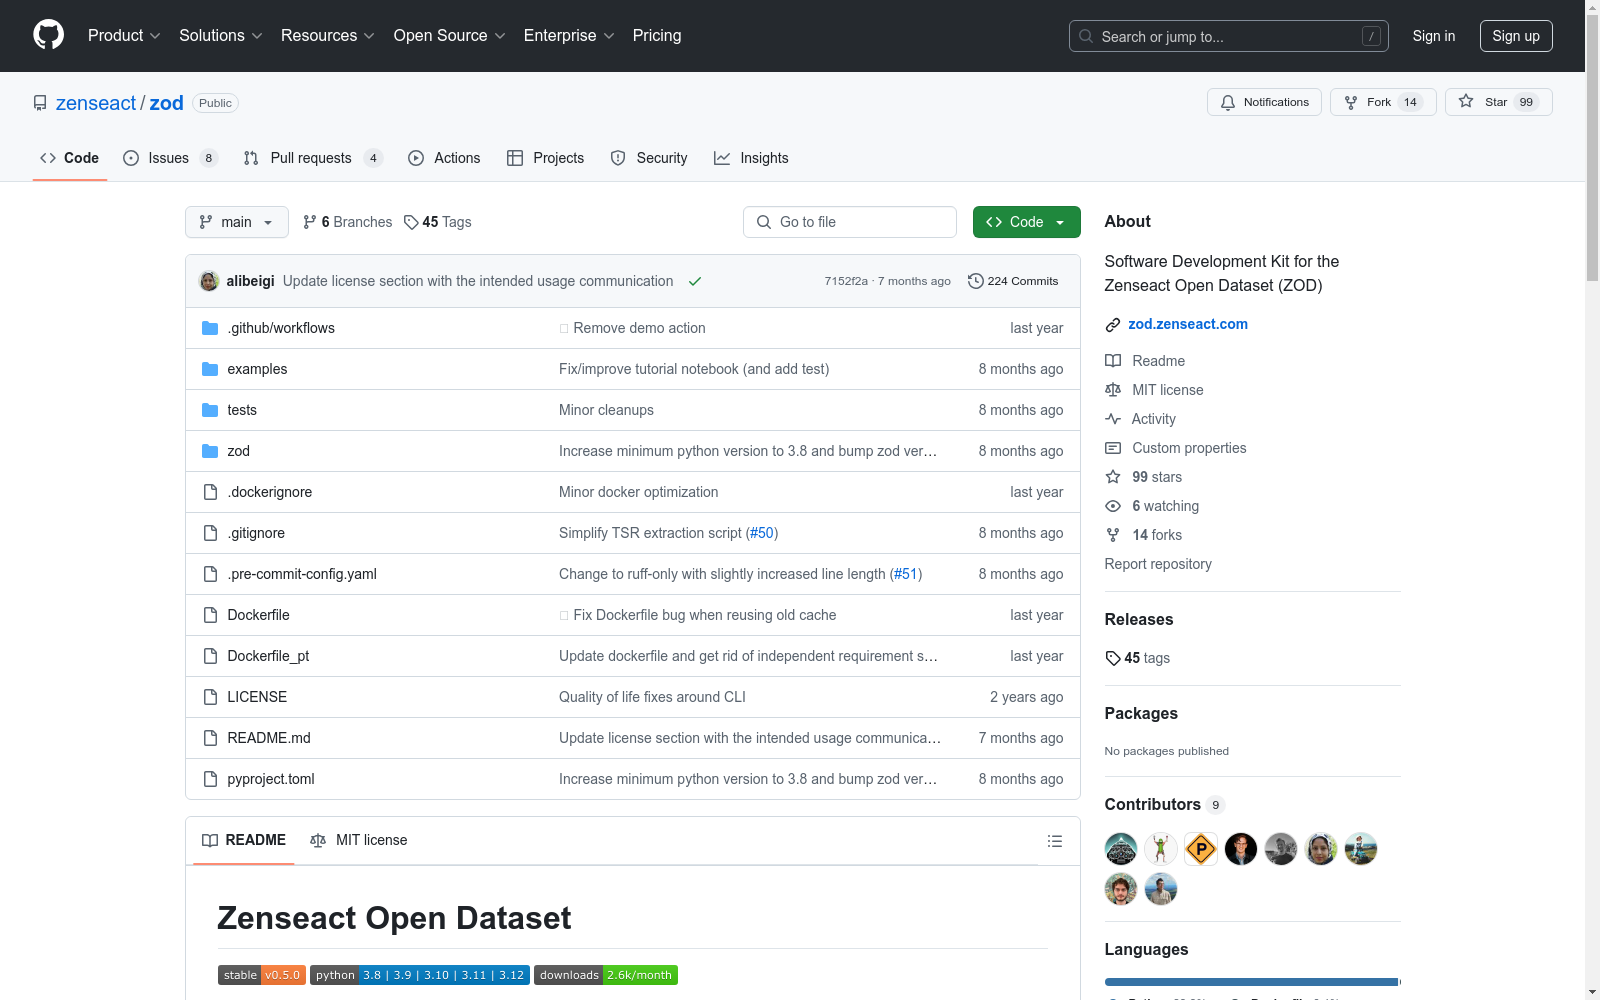This screenshot has width=1600, height=1000.
Task: Expand the Product menu
Action: (x=124, y=35)
